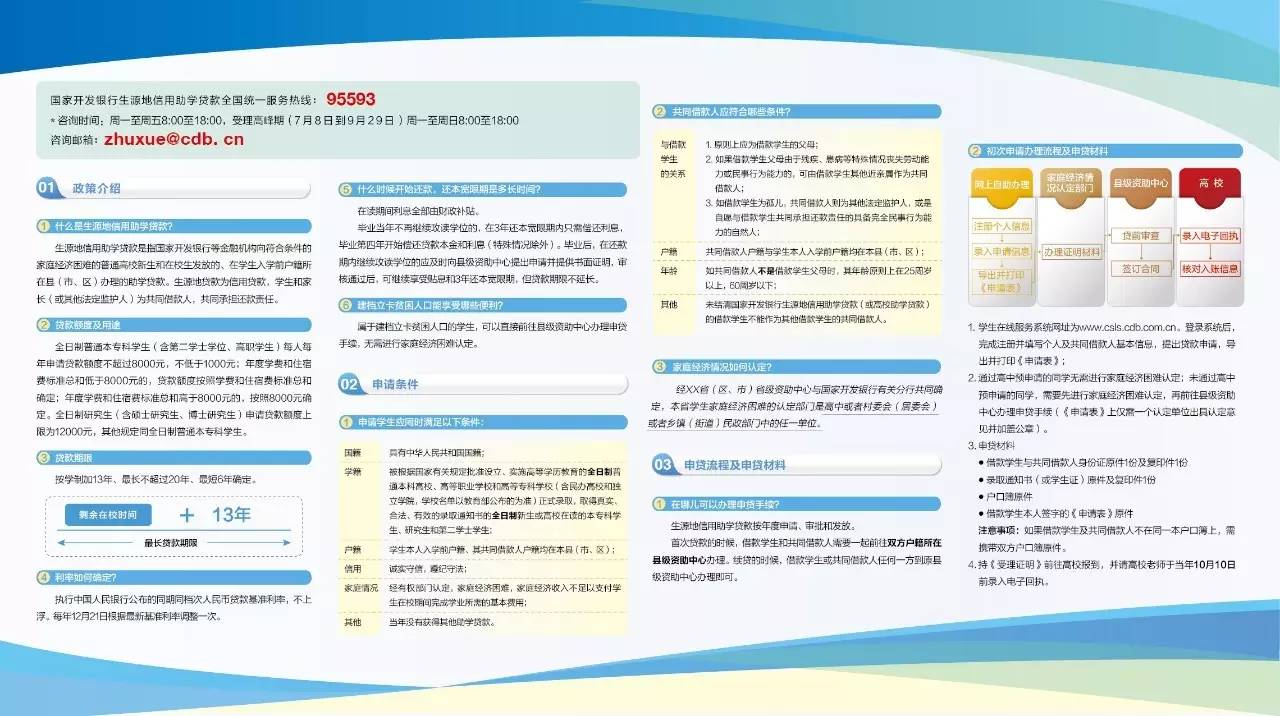Click the 家庭情况 row label in the table
The height and width of the screenshot is (716, 1280).
(x=361, y=588)
